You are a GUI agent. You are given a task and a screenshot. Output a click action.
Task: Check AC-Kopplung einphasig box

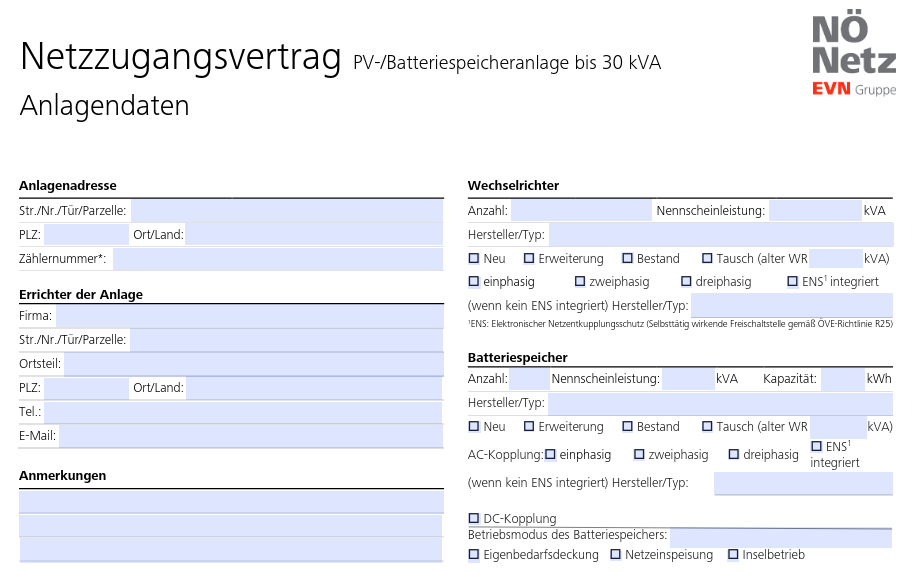pos(550,454)
